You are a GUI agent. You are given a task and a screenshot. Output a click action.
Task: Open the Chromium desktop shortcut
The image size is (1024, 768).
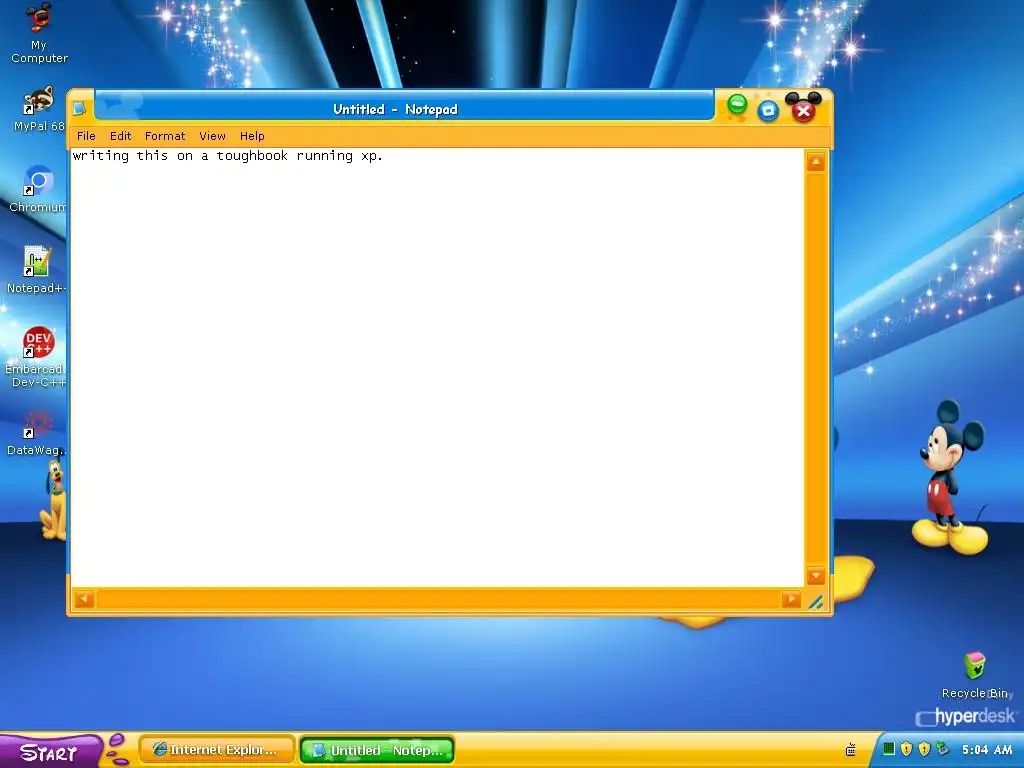(x=38, y=189)
